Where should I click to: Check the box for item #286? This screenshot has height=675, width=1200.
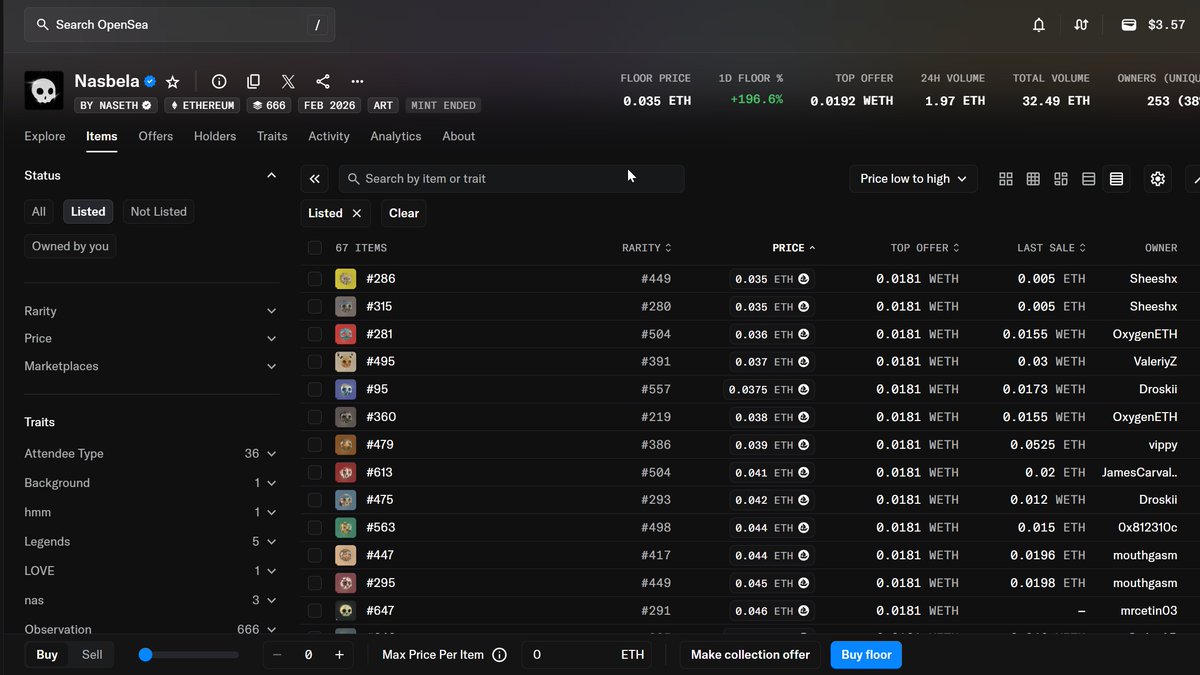pyautogui.click(x=315, y=279)
